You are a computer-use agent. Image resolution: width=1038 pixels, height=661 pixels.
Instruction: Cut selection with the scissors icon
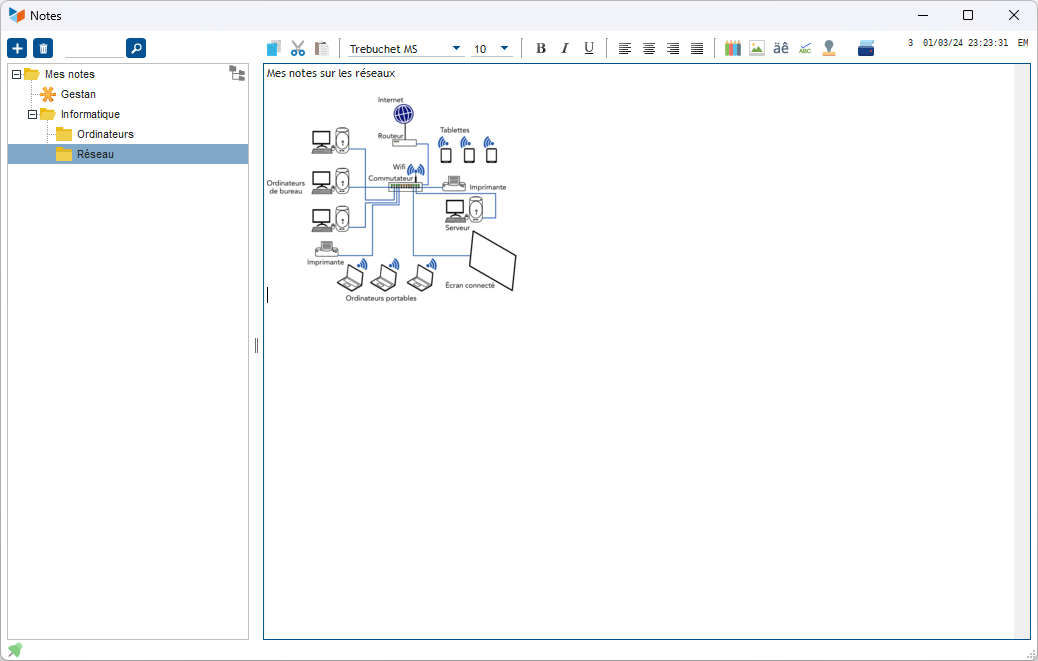coord(298,48)
